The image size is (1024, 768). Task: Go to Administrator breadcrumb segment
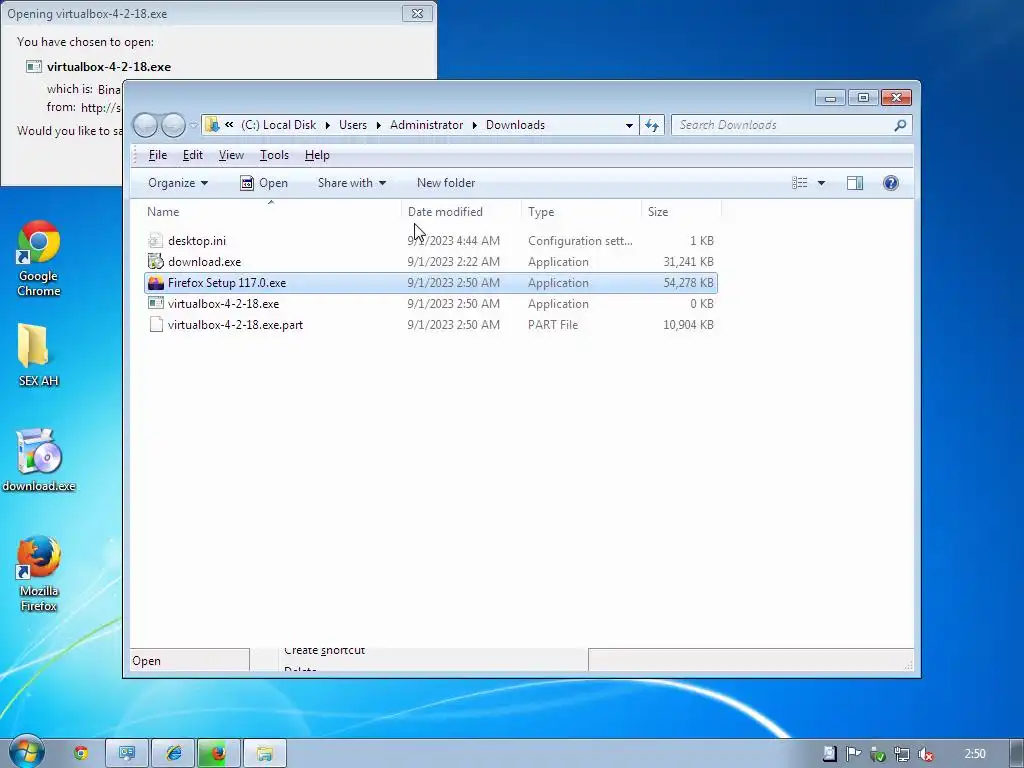pos(426,125)
